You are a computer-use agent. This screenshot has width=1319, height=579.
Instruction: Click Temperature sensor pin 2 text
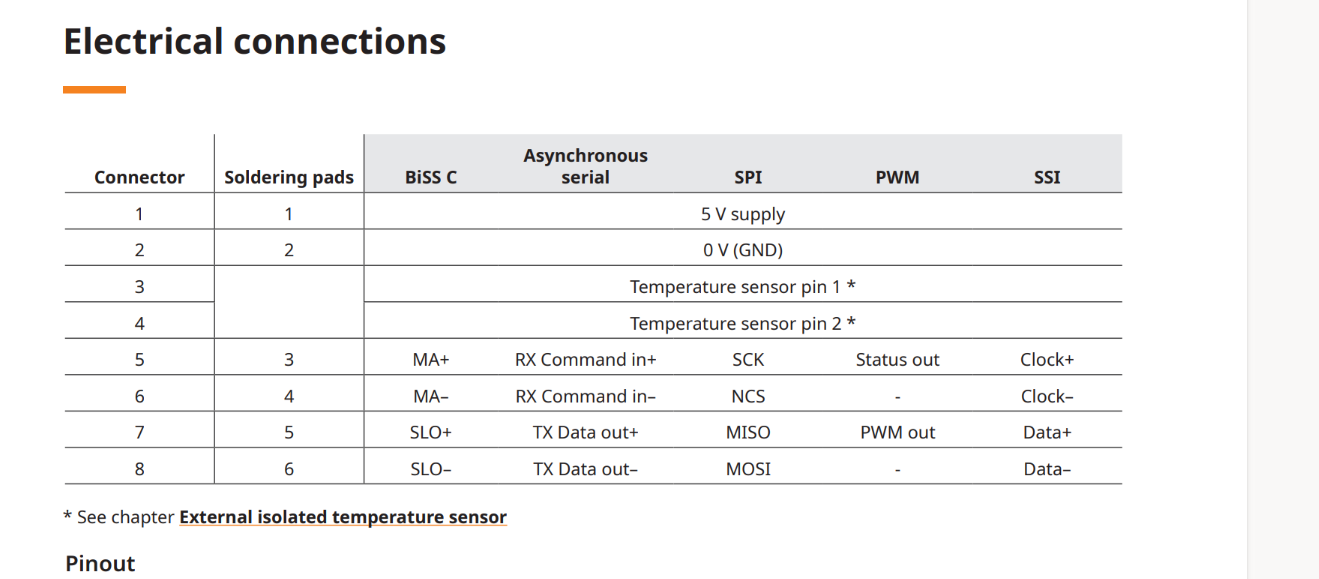[743, 323]
